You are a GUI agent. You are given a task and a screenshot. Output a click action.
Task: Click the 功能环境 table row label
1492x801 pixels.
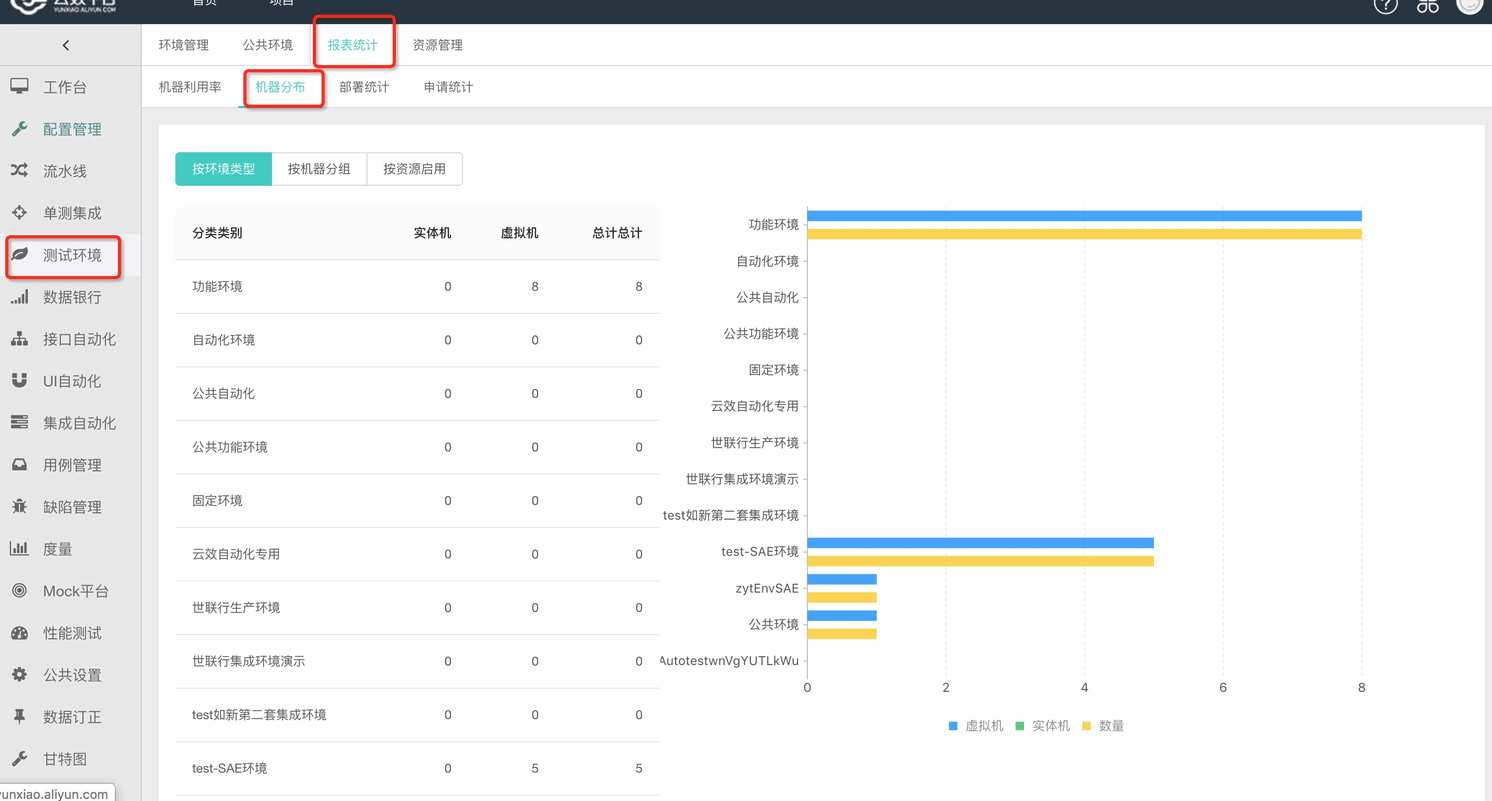coord(217,287)
